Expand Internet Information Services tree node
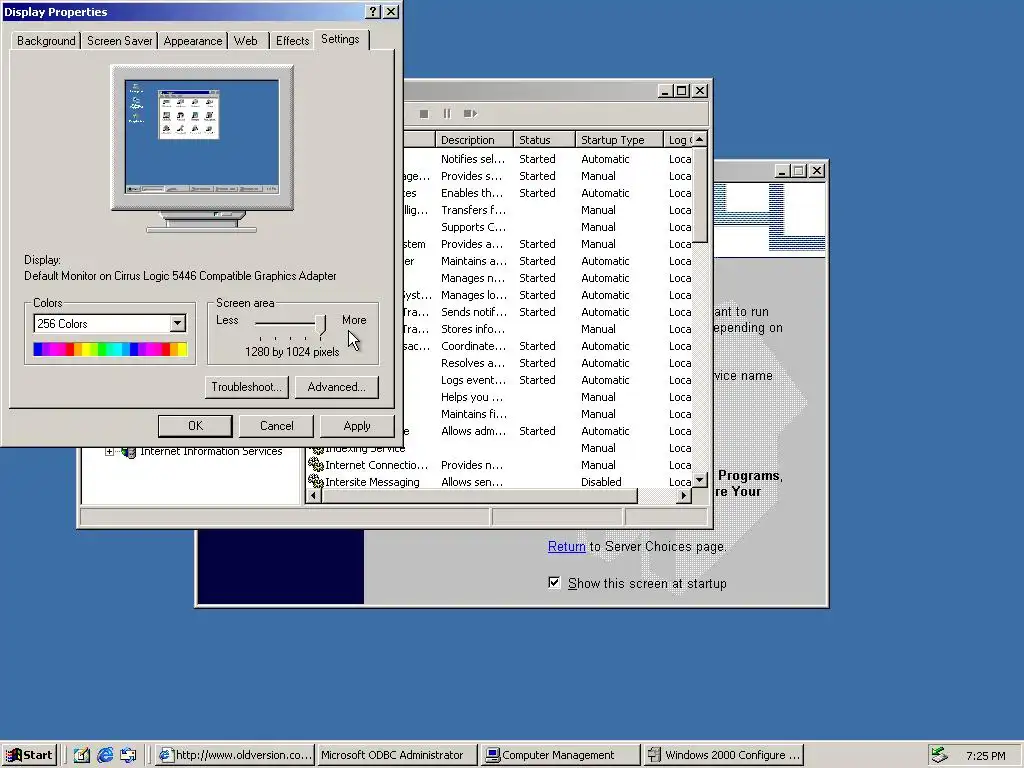The width and height of the screenshot is (1024, 768). [x=109, y=452]
